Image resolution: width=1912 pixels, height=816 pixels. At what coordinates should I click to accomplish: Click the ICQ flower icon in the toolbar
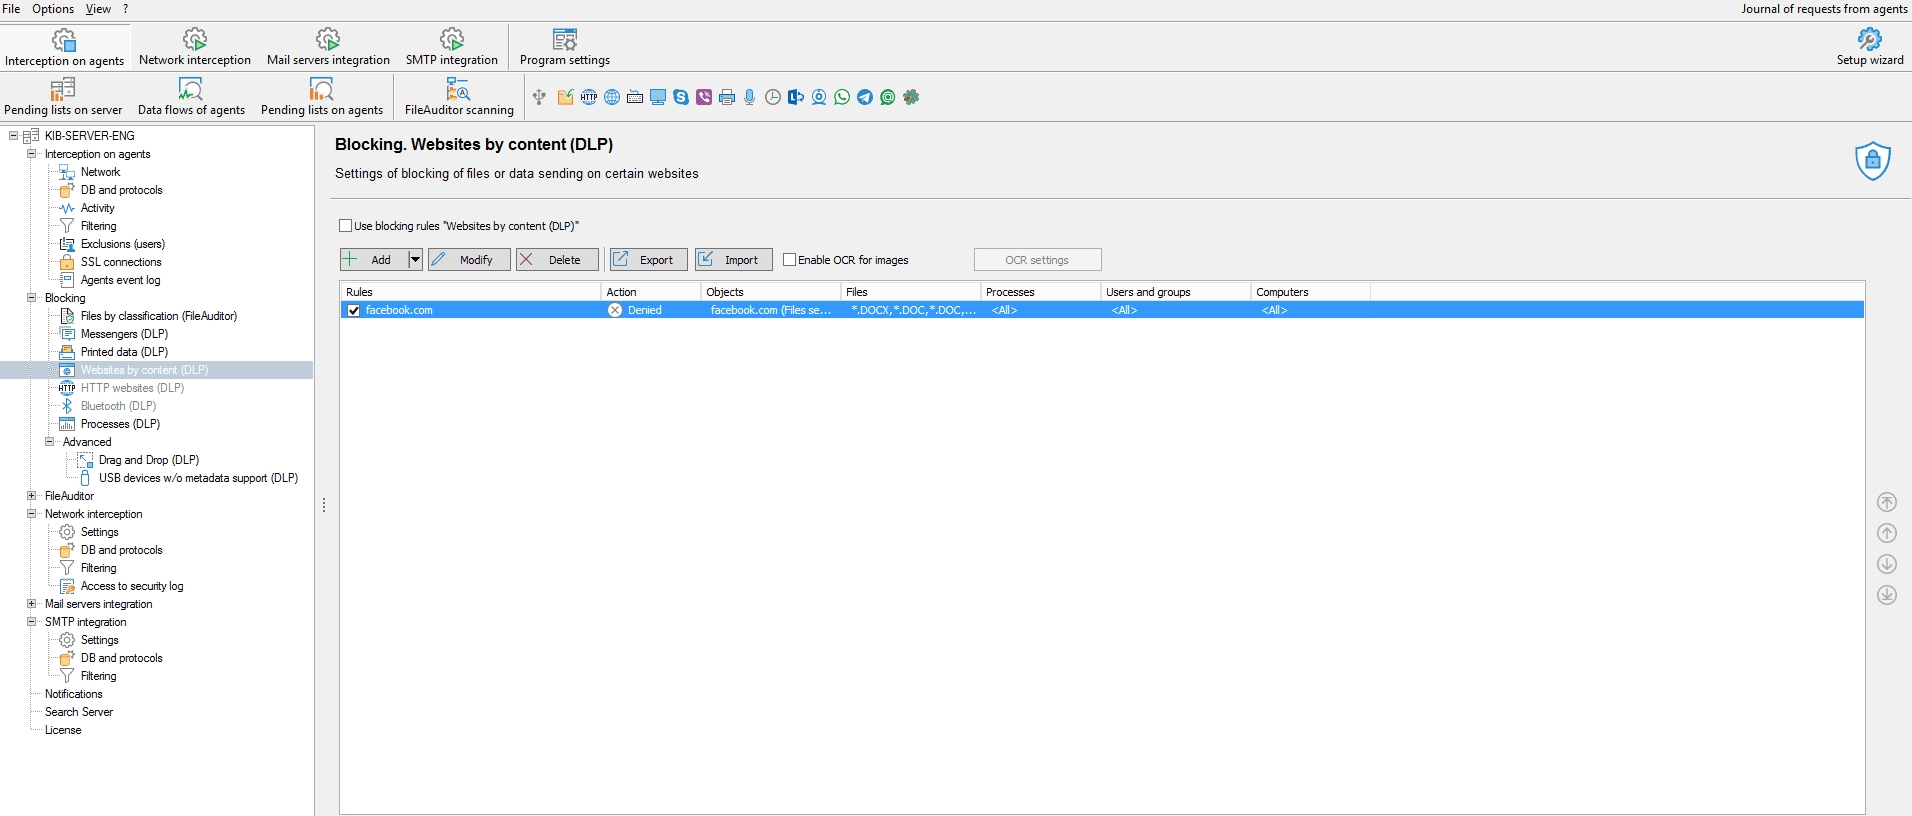[911, 97]
